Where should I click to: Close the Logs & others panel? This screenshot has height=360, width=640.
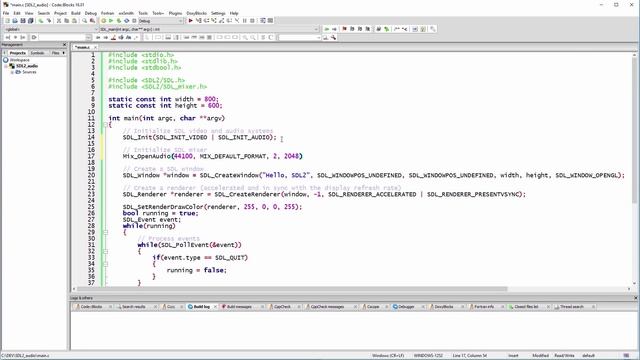click(636, 298)
